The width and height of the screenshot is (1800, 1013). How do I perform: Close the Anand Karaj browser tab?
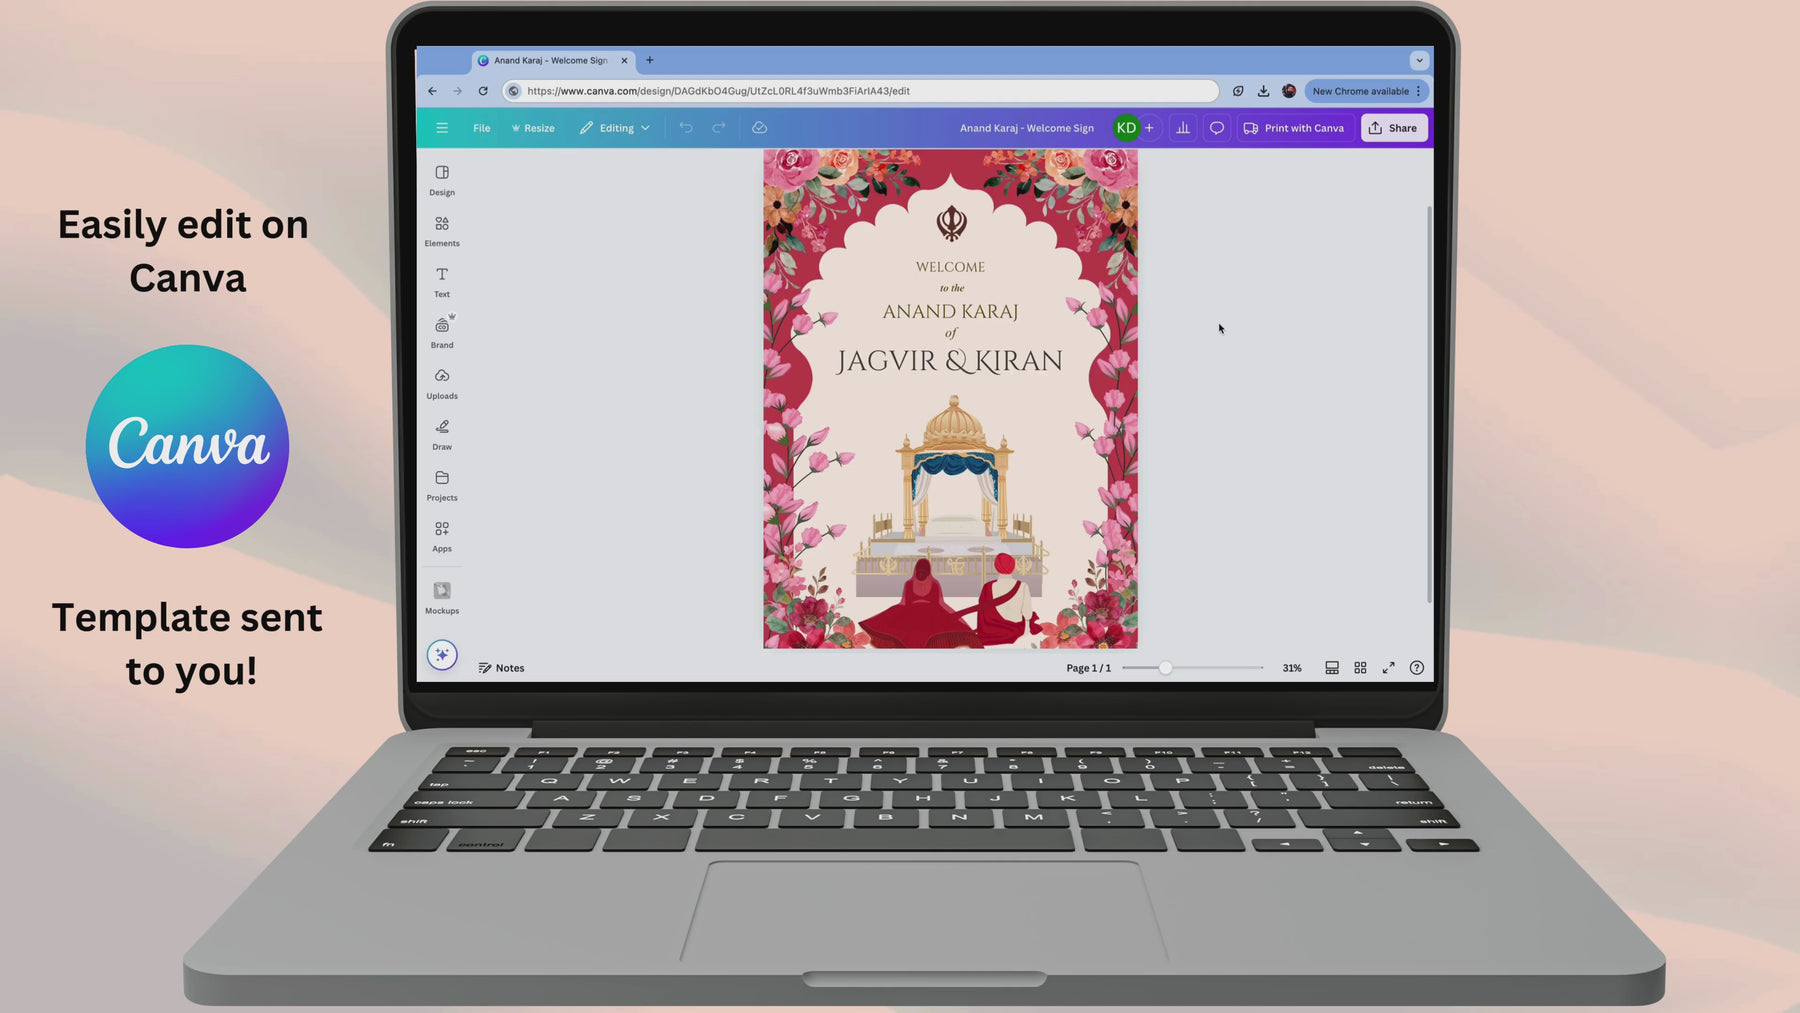[624, 61]
